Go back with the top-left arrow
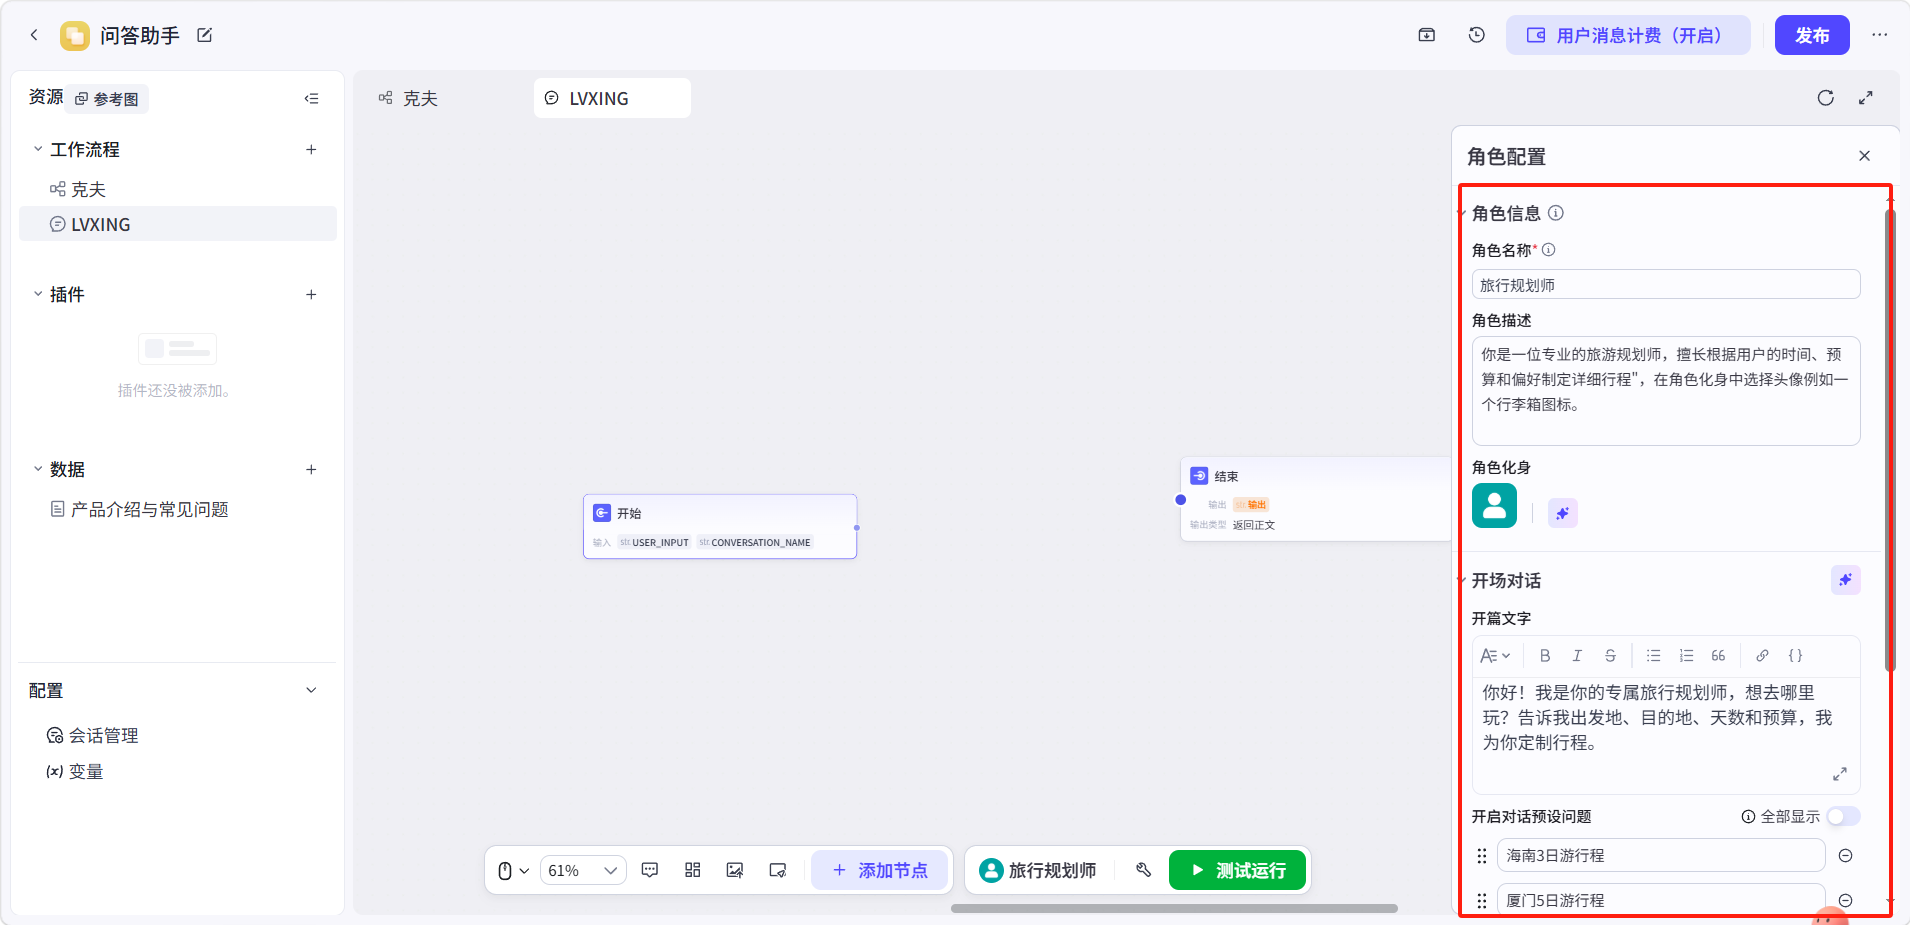 pyautogui.click(x=34, y=35)
